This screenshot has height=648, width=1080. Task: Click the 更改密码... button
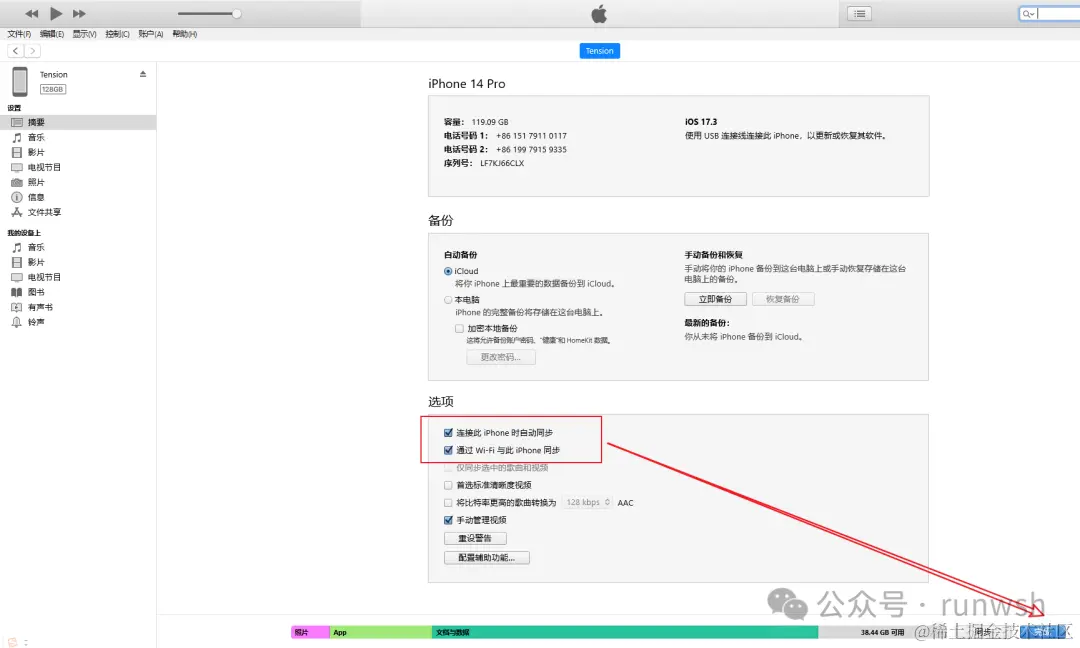point(501,357)
